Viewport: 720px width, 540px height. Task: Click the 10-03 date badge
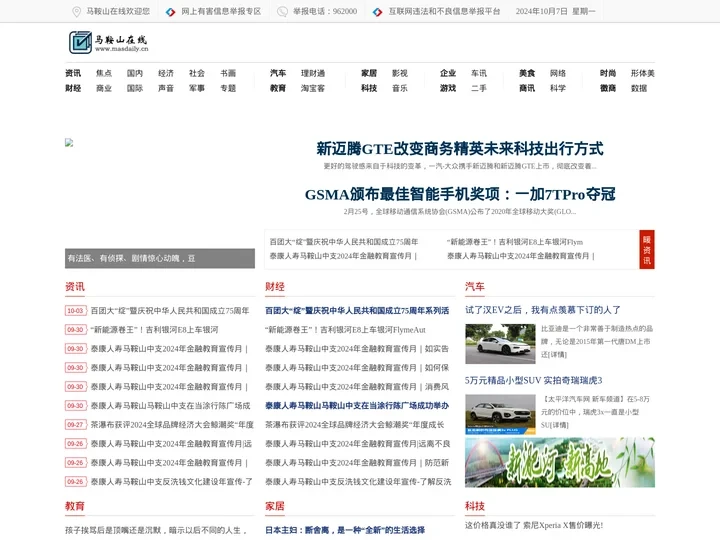coord(75,311)
